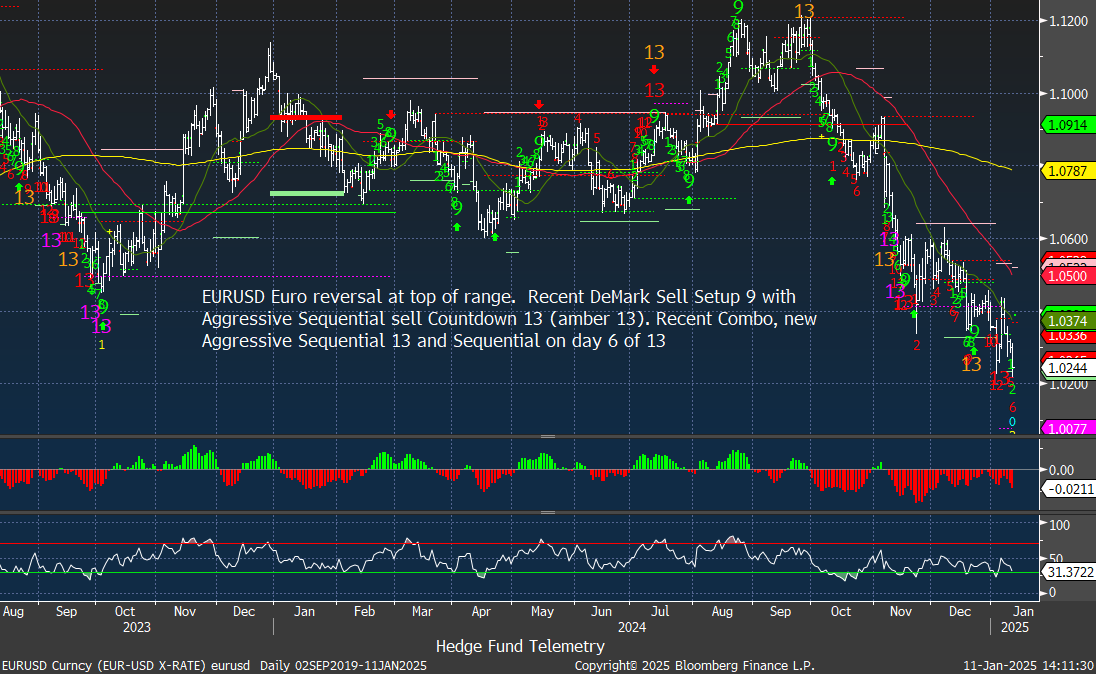Click the 1.0600 price axis tick
Image resolution: width=1096 pixels, height=674 pixels.
tap(1069, 239)
